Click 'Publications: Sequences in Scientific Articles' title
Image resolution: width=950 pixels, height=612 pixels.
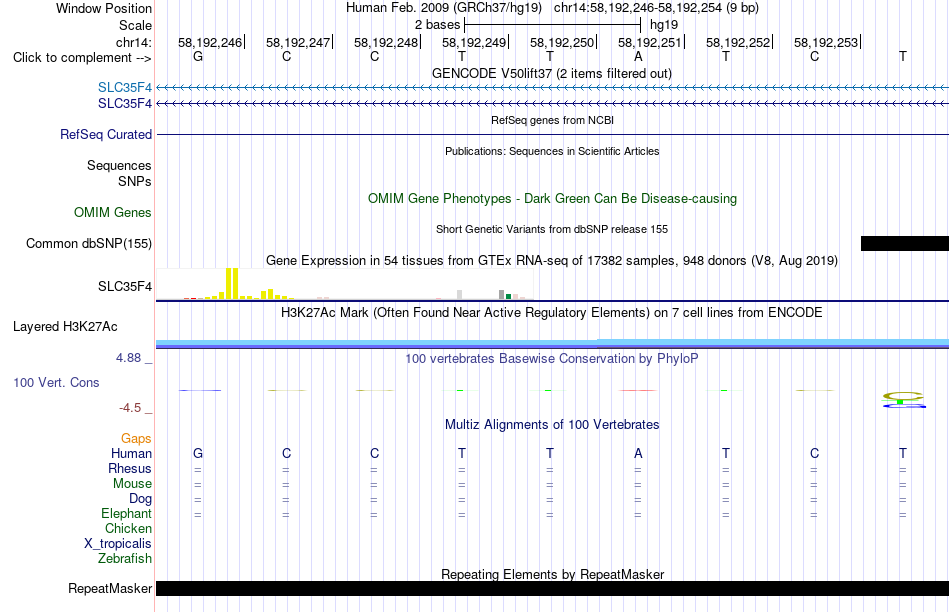552,151
